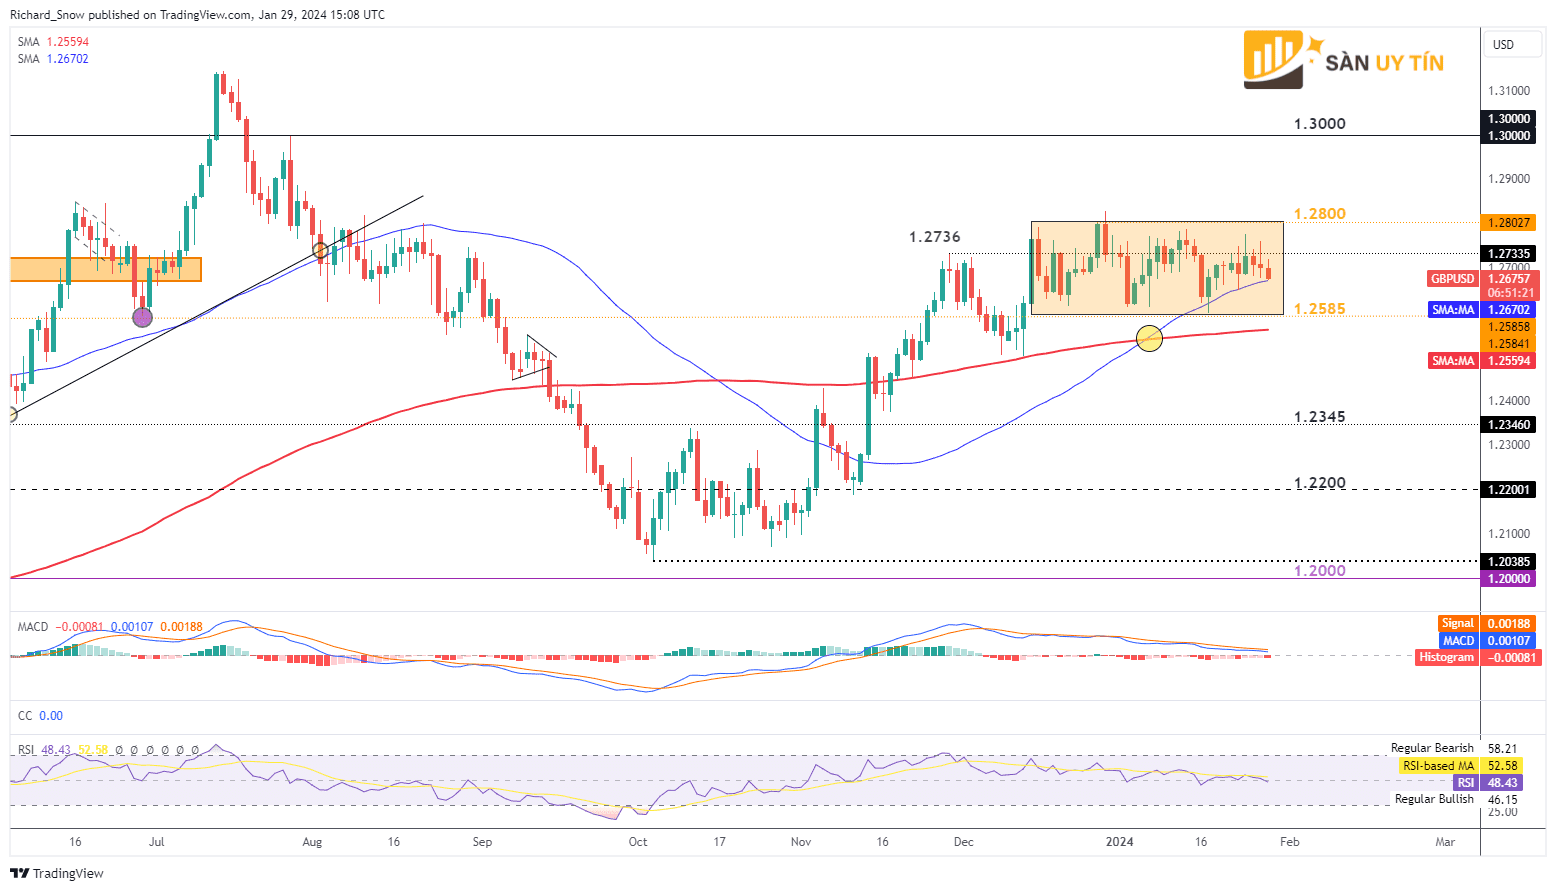The image size is (1556, 891).
Task: Click the red Histogram -0.00081 label
Action: (1479, 657)
